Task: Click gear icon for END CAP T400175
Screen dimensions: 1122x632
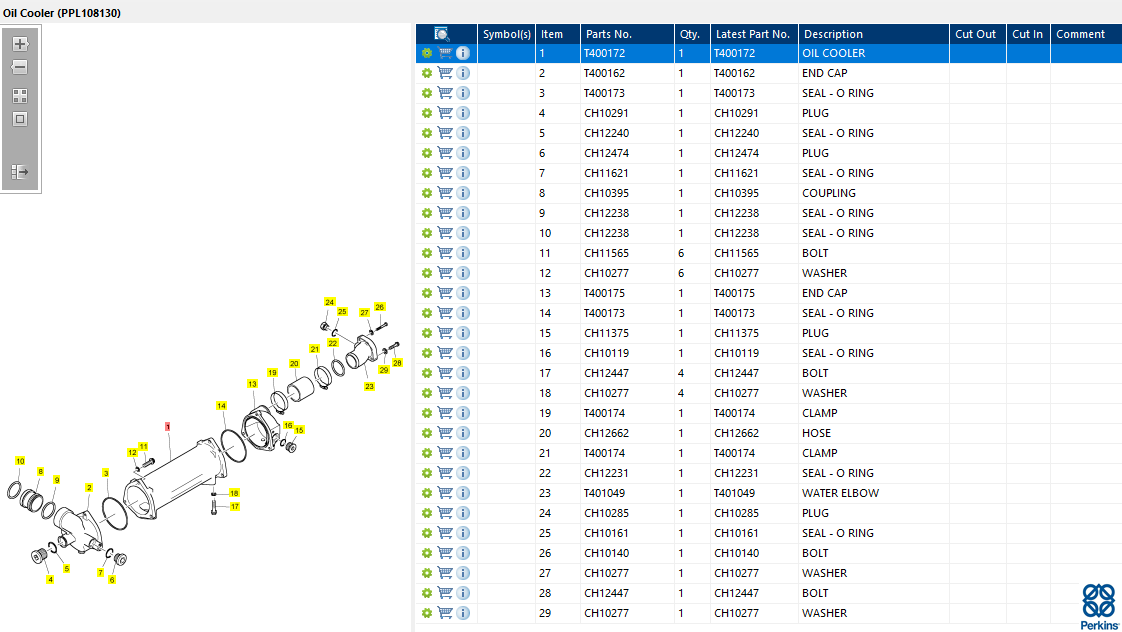Action: (426, 293)
